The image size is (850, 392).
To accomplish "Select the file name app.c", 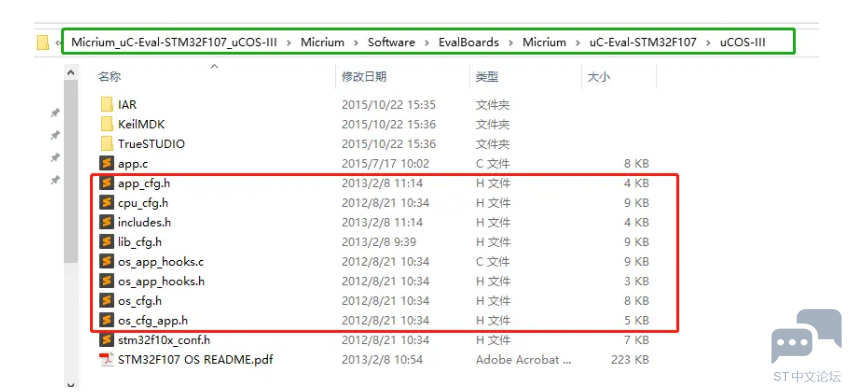I will coord(132,164).
